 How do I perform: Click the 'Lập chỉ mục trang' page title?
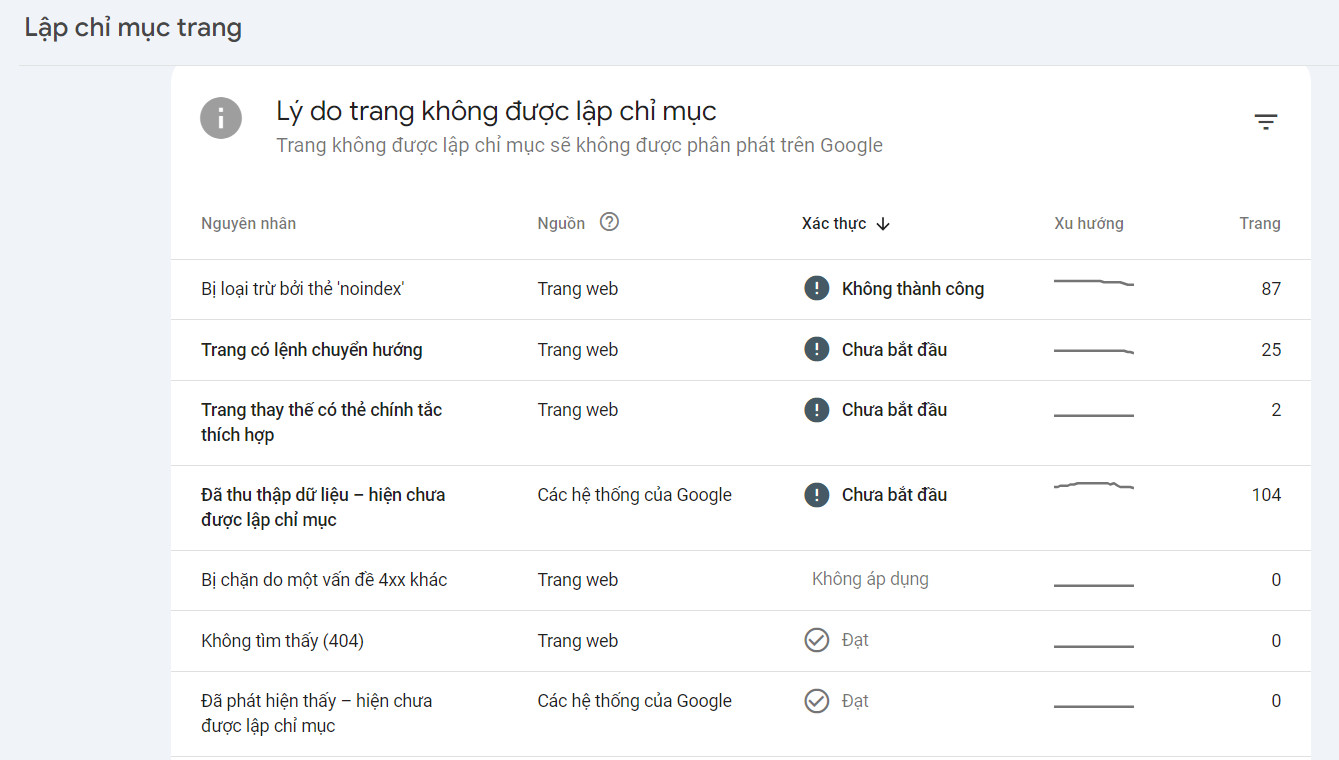click(133, 28)
